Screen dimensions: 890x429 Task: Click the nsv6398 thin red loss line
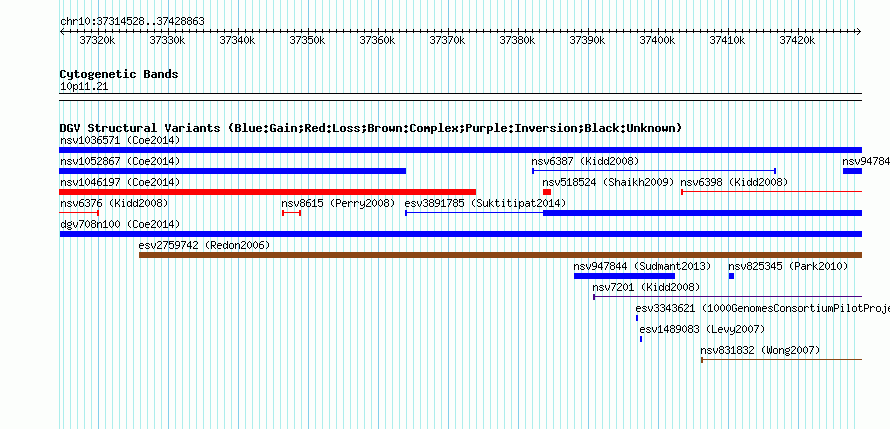click(771, 192)
